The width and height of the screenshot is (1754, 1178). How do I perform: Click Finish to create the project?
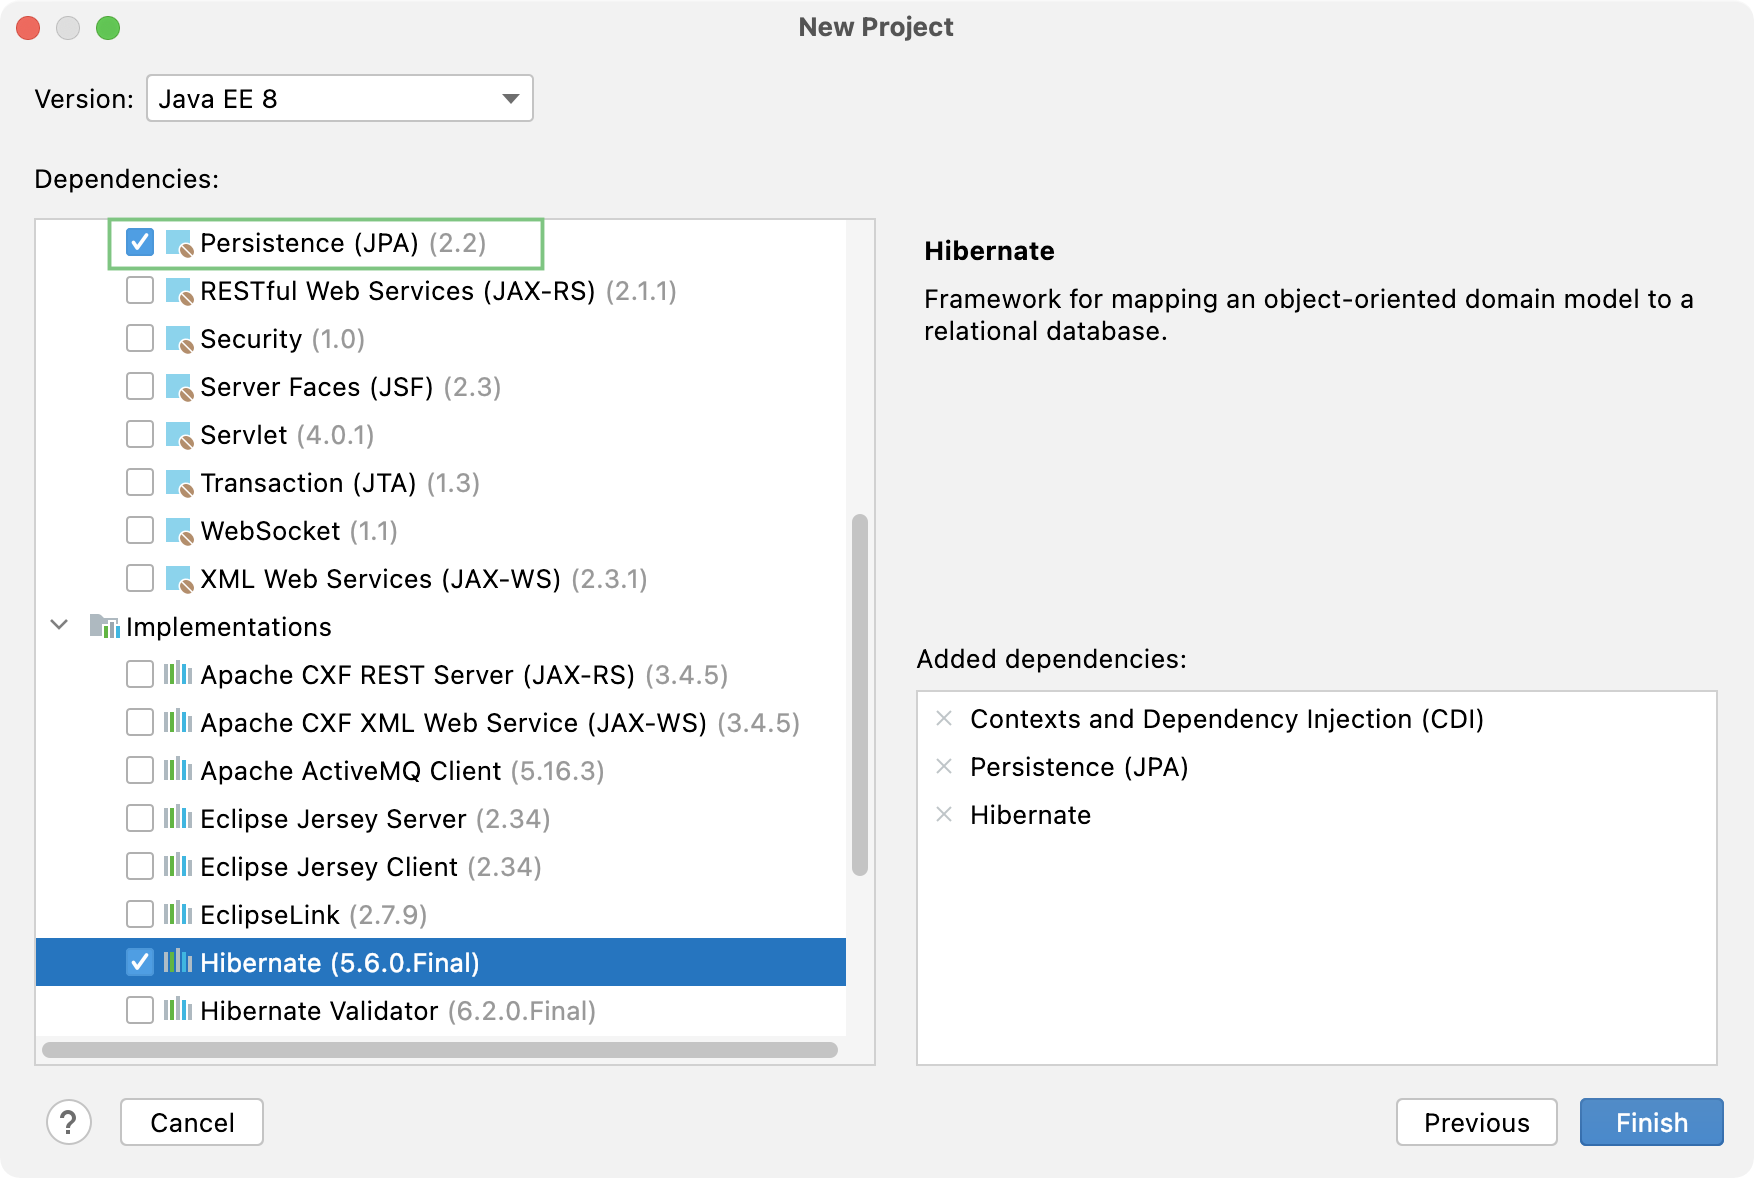[1651, 1122]
